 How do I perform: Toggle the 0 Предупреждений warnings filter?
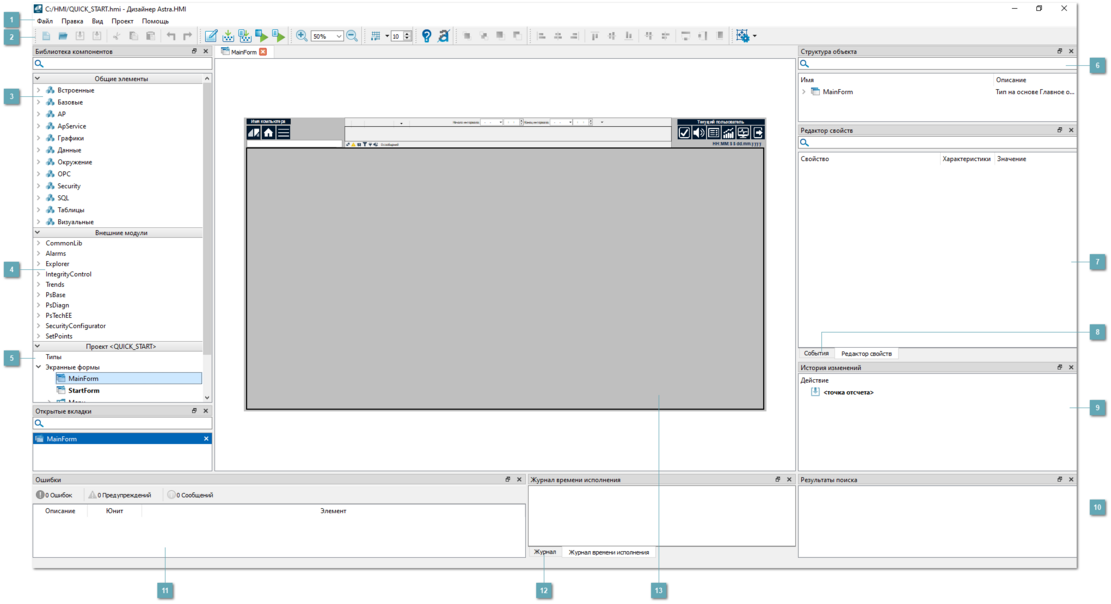[x=118, y=495]
